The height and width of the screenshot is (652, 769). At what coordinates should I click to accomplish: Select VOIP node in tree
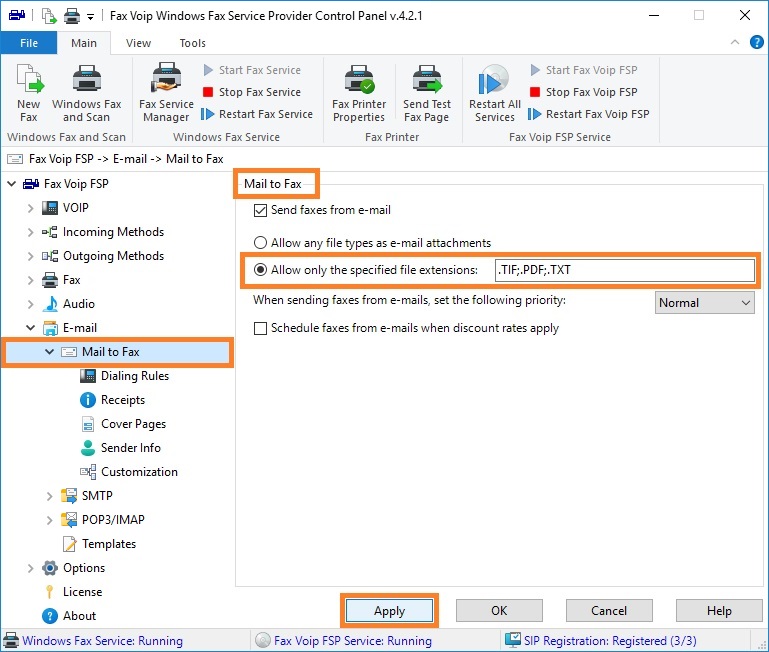(75, 208)
